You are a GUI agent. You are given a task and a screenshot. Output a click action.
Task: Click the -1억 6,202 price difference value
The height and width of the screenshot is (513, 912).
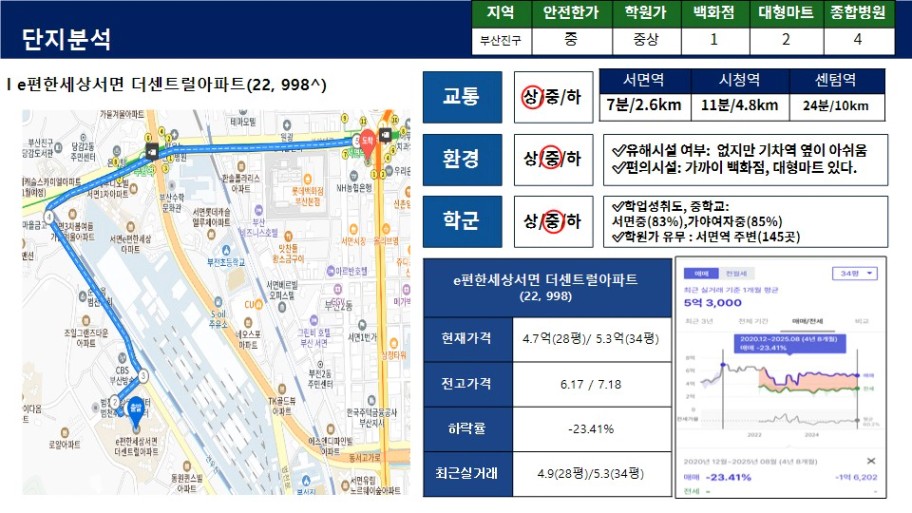click(857, 477)
